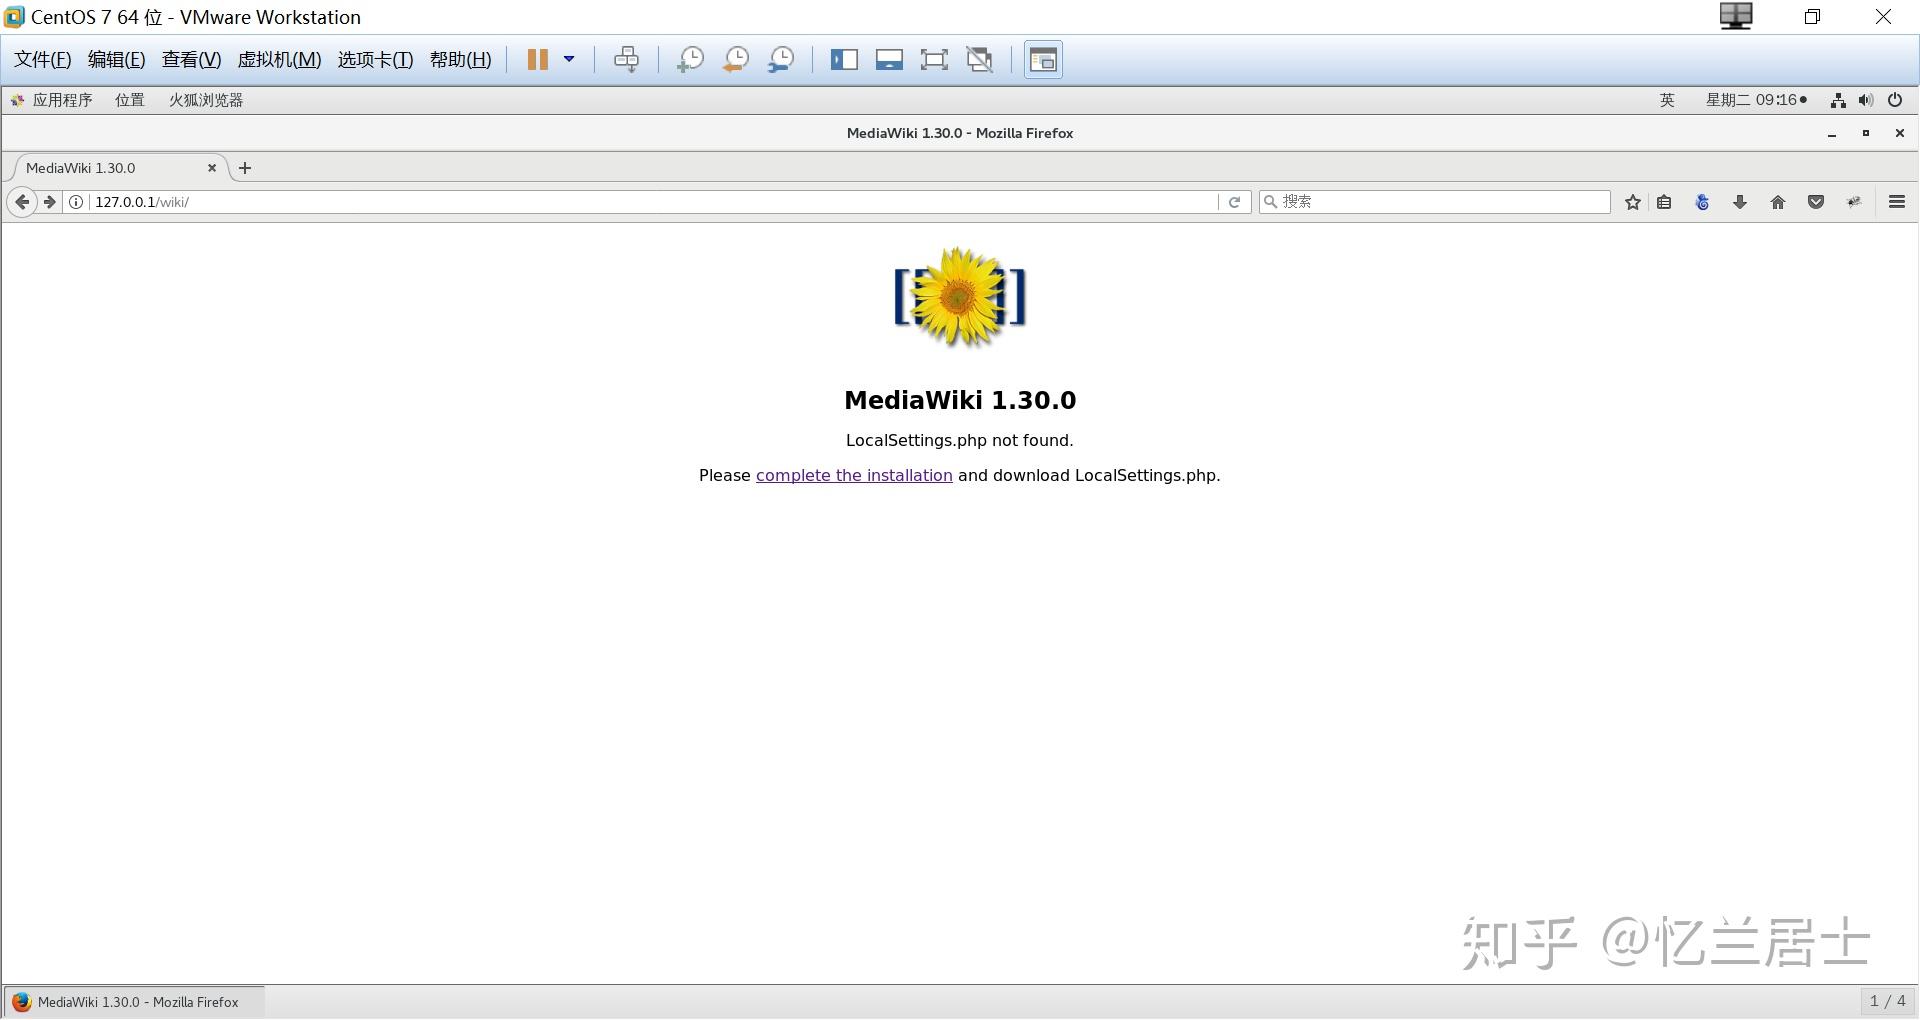Suspend the virtual machine
Screen dimensions: 1920x1020
536,59
